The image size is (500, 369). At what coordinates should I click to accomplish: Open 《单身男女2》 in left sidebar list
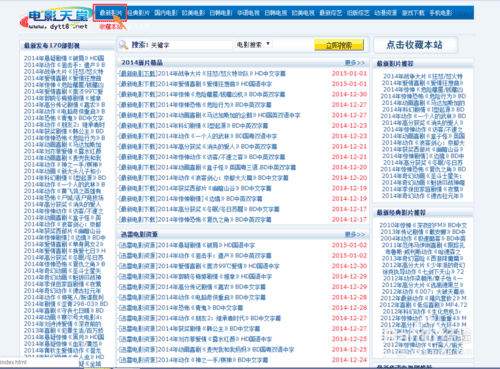pyautogui.click(x=64, y=244)
